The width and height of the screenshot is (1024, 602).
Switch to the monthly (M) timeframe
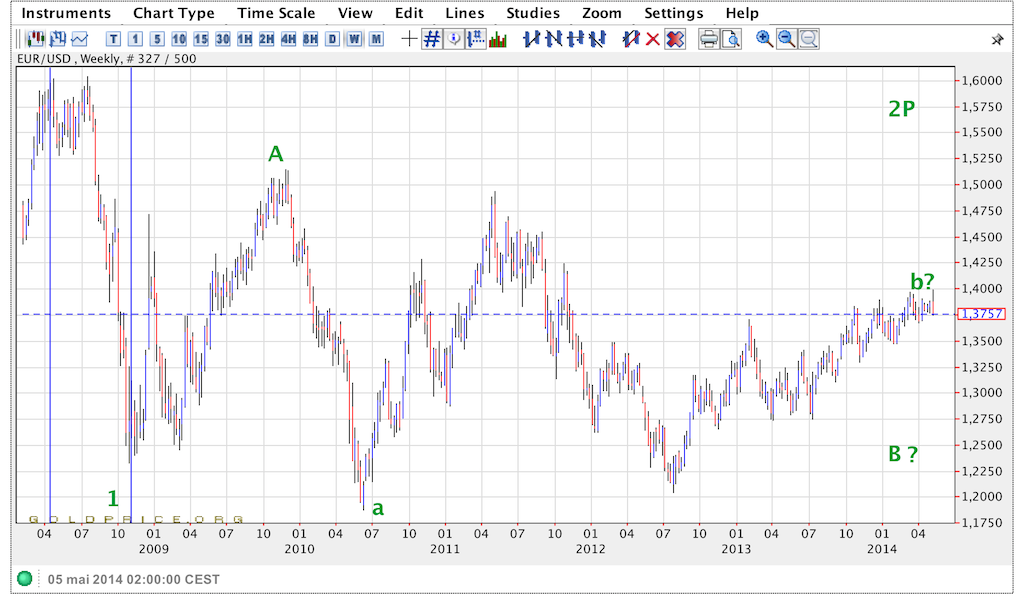pyautogui.click(x=376, y=39)
